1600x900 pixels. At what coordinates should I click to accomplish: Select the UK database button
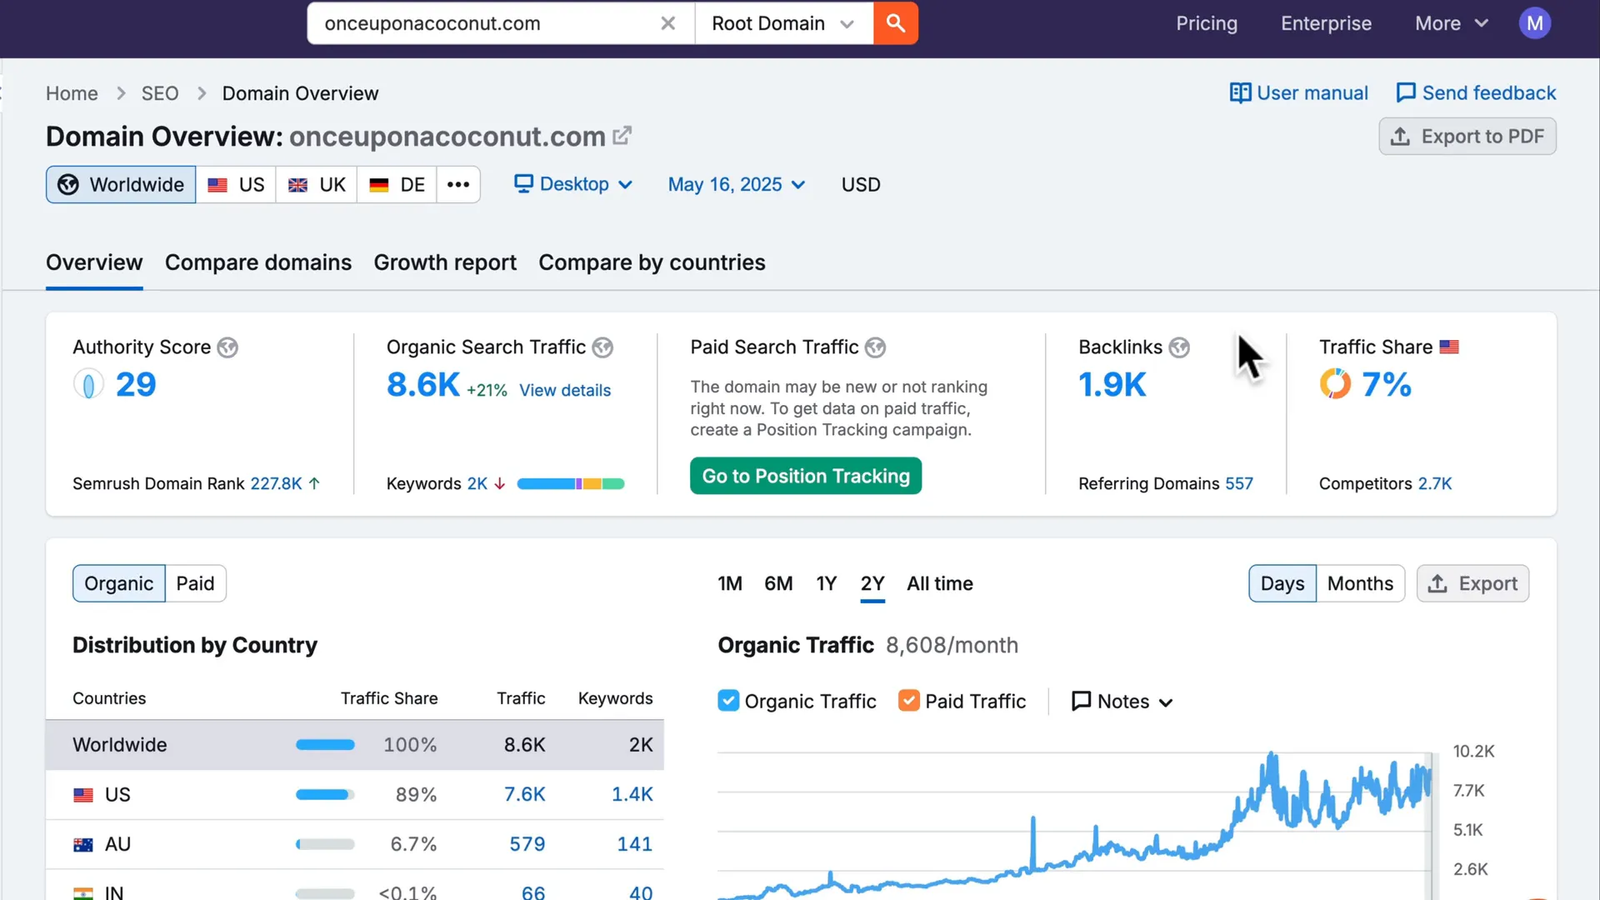click(x=317, y=184)
